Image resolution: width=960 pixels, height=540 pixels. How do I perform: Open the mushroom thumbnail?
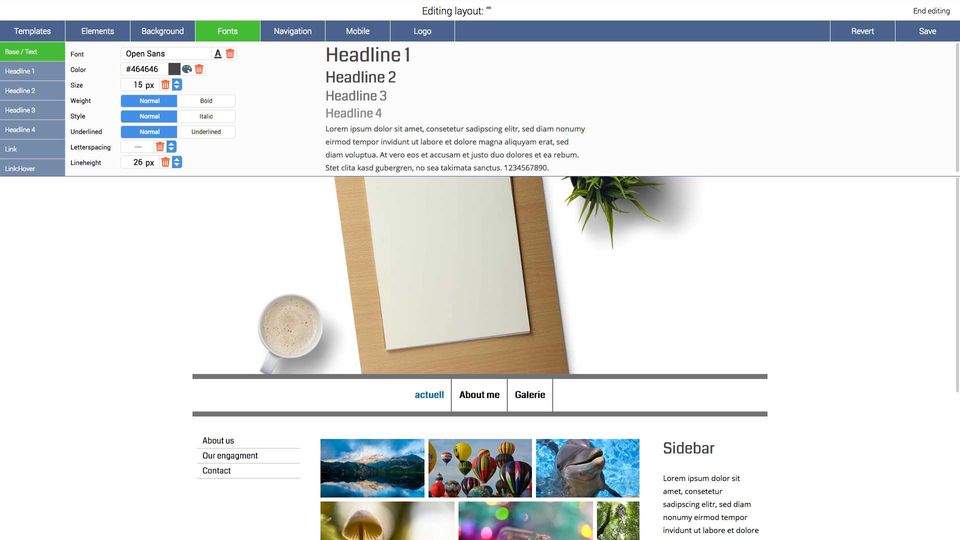[x=388, y=521]
